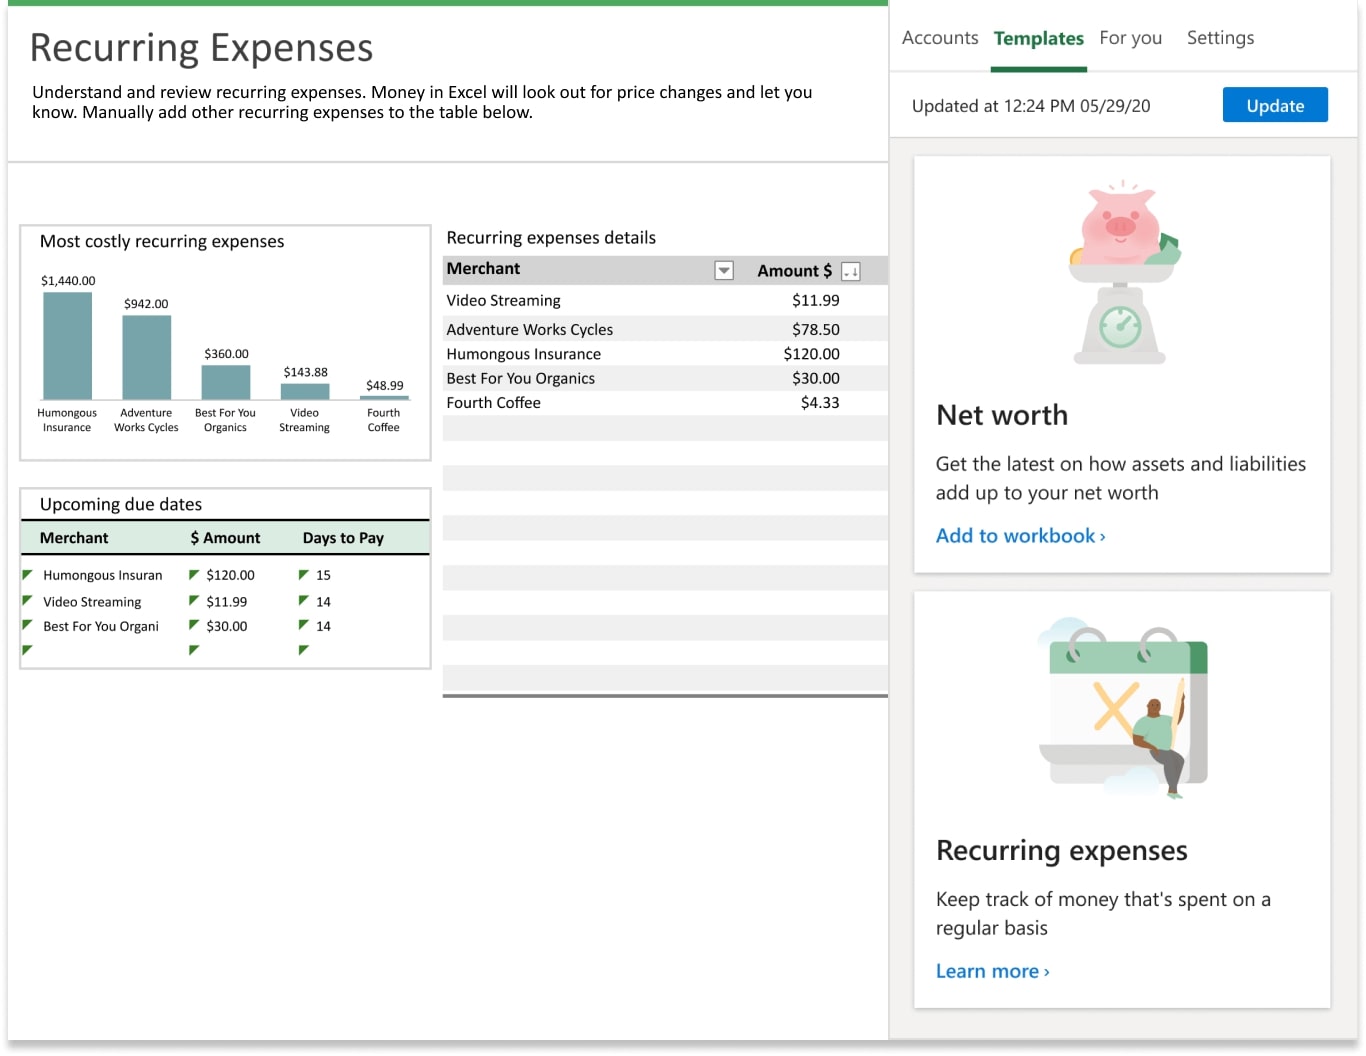
Task: Click the Recurring Expenses page heading
Action: (x=201, y=48)
